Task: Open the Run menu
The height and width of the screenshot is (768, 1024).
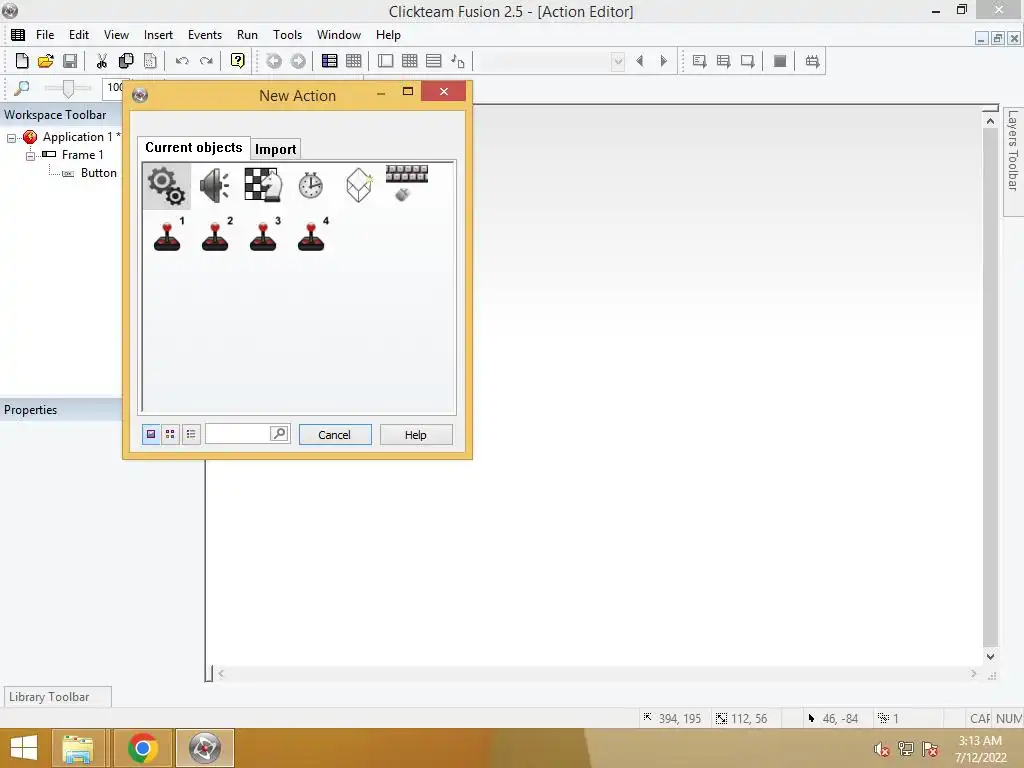Action: coord(247,35)
